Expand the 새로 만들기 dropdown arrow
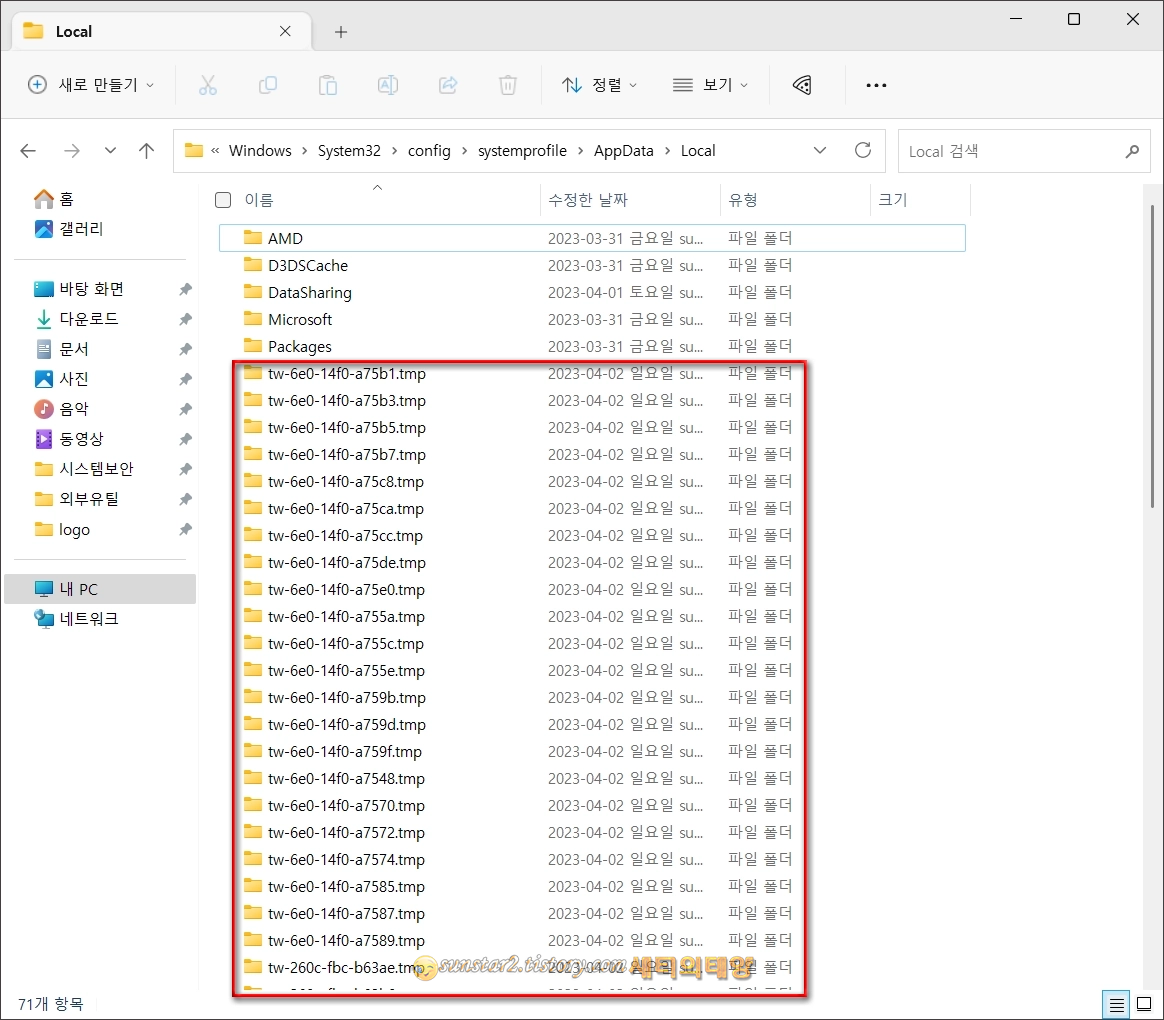 pos(151,85)
